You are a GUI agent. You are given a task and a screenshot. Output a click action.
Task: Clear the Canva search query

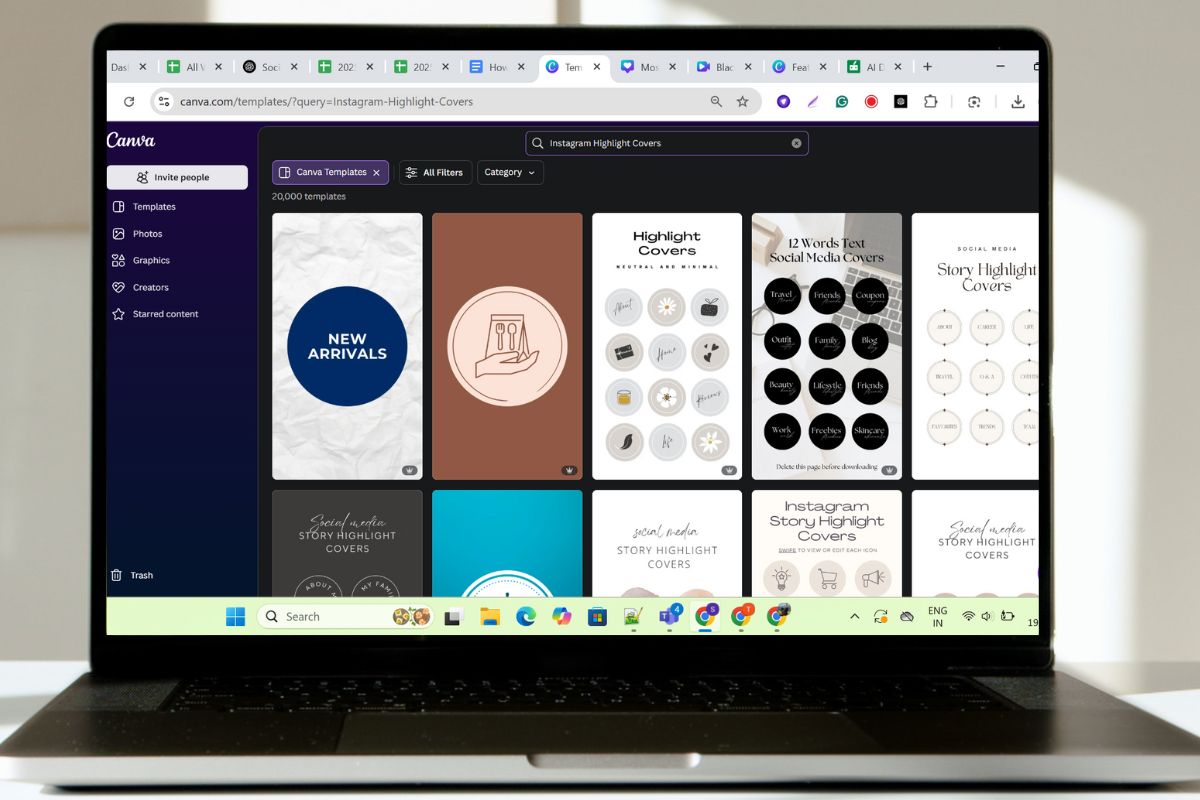796,143
